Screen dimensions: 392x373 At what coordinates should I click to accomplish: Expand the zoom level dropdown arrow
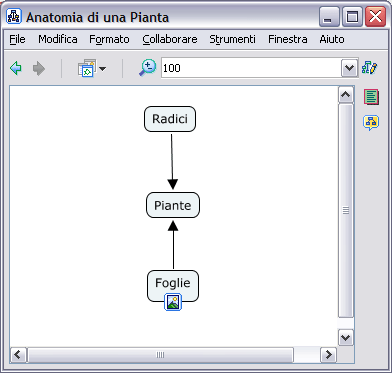point(349,68)
